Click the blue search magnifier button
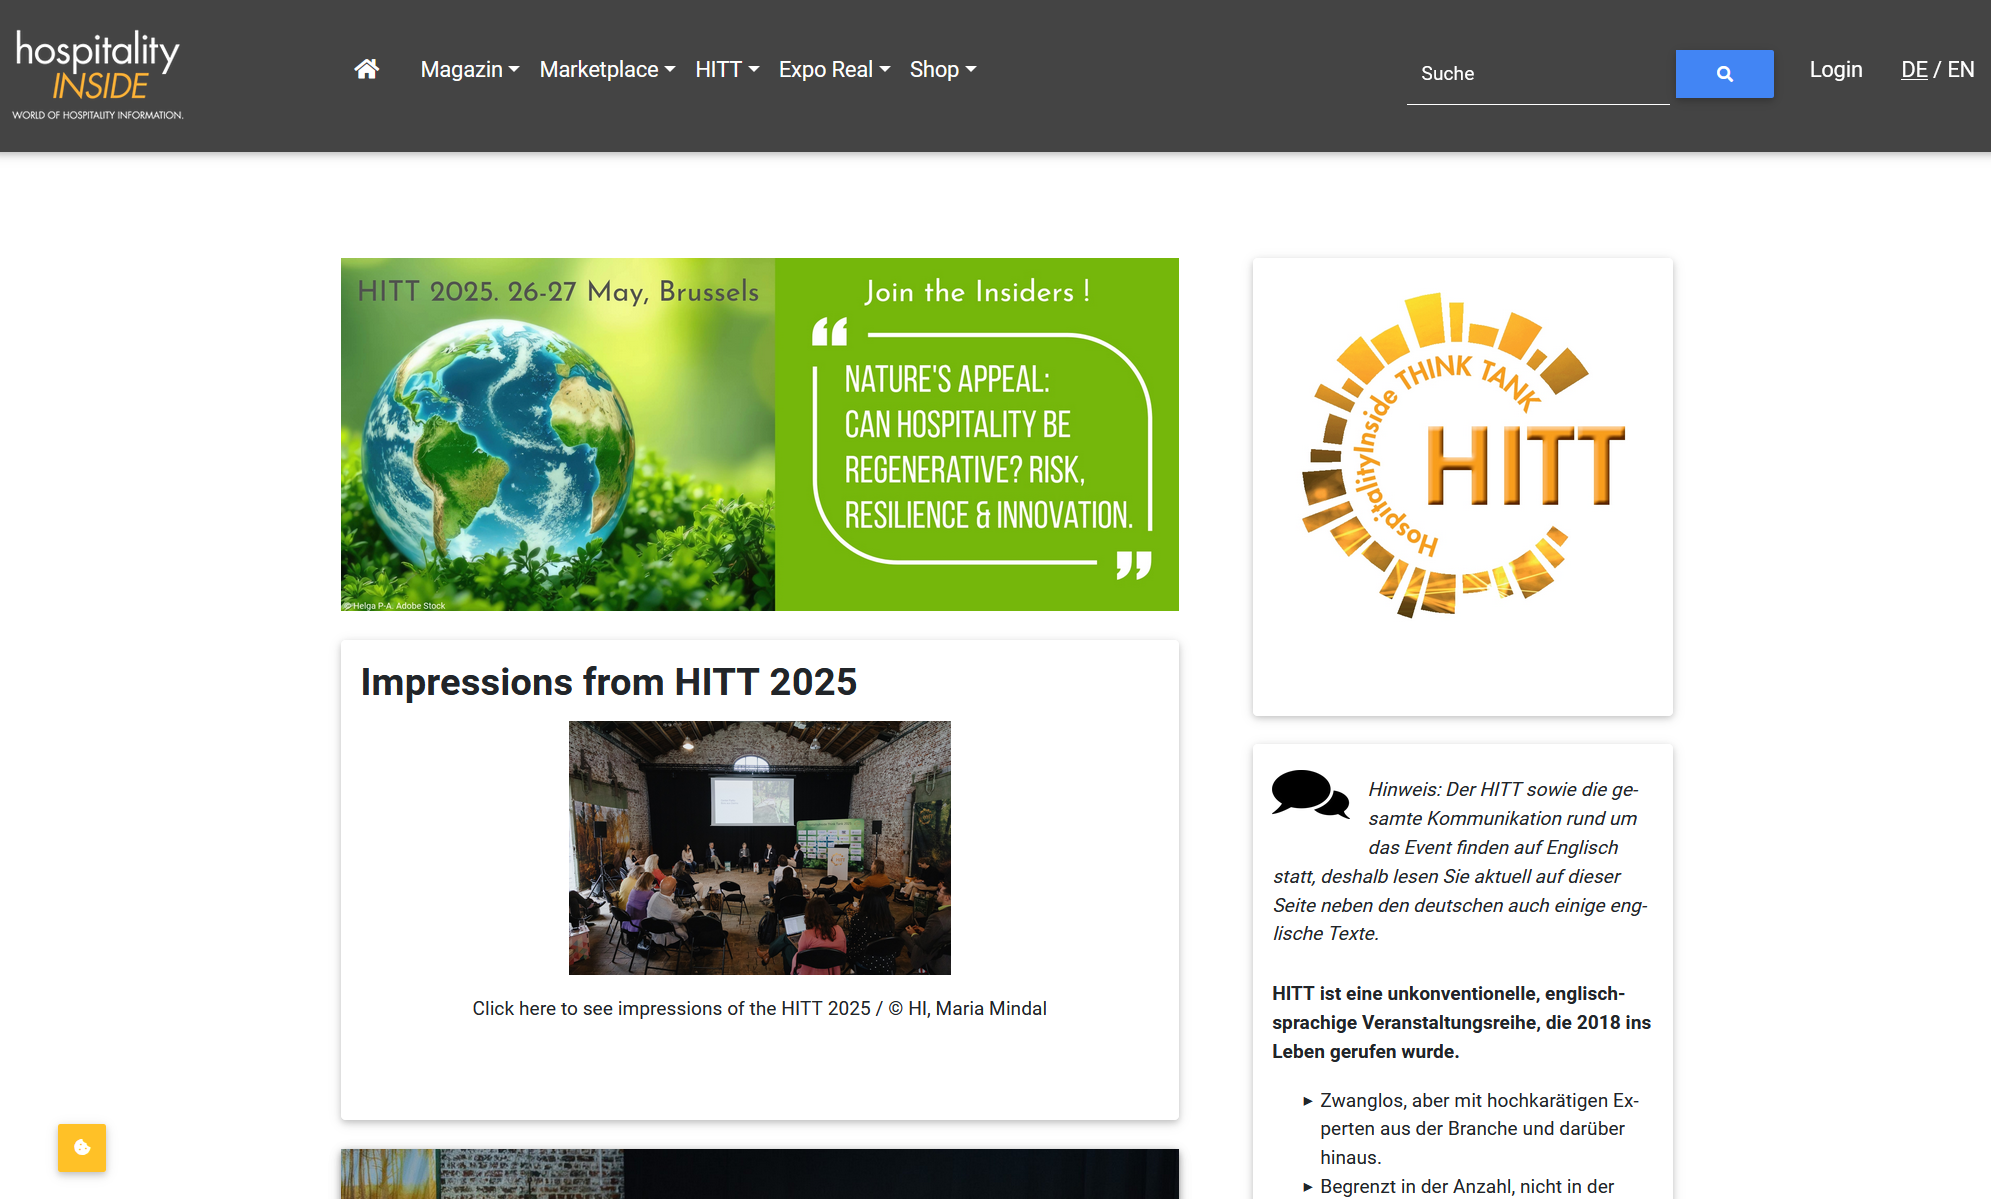 (x=1724, y=74)
